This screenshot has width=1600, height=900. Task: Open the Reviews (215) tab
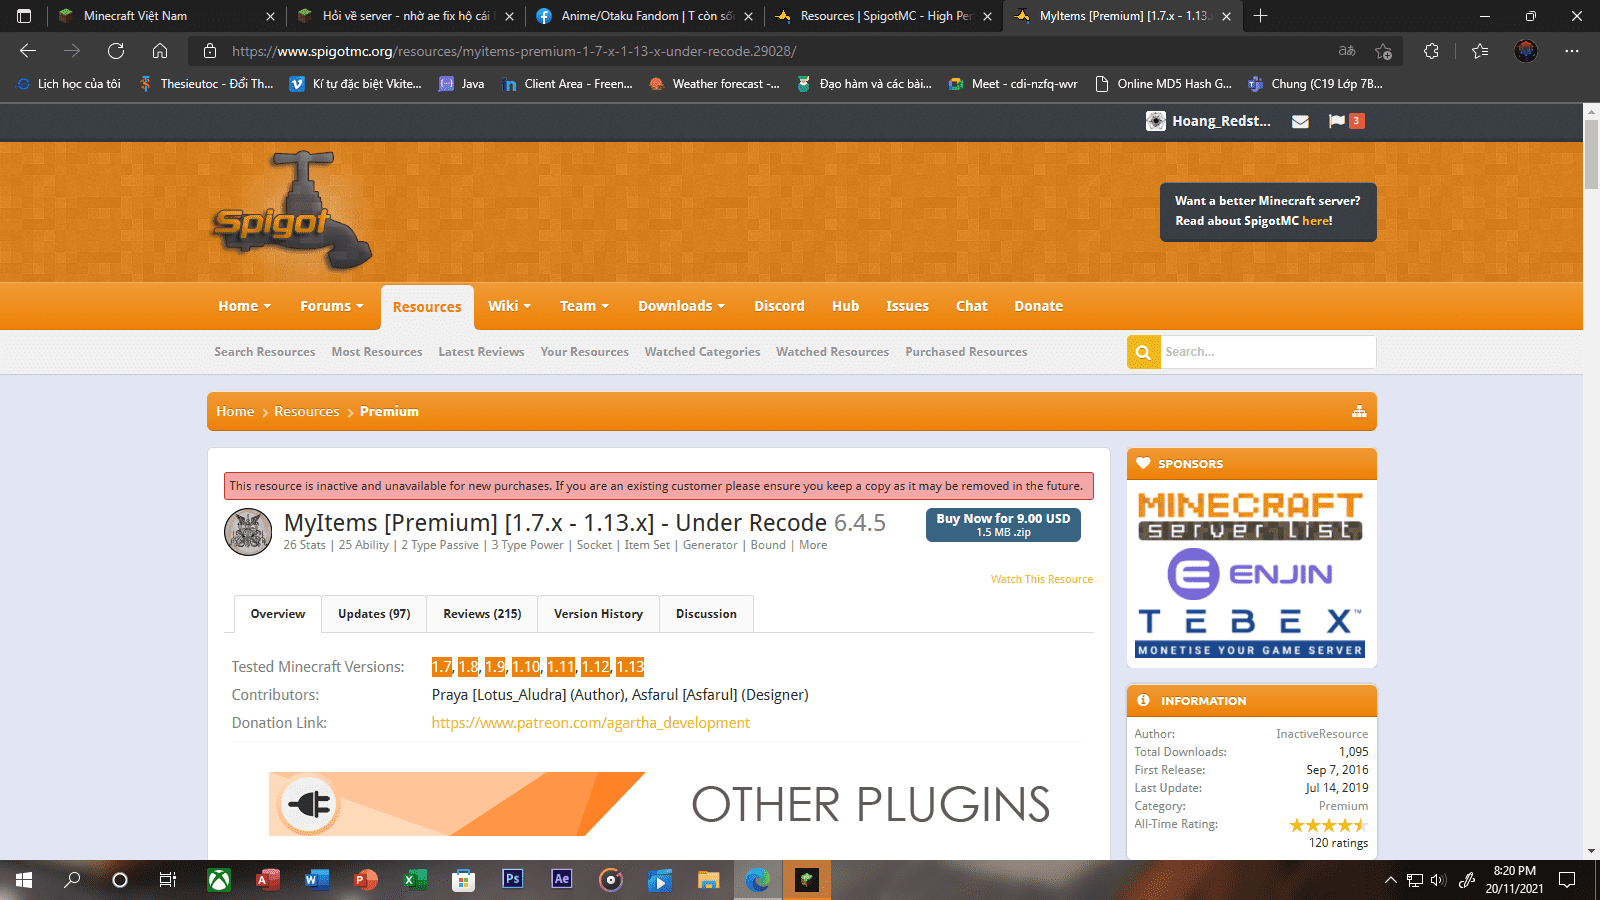[x=482, y=614]
